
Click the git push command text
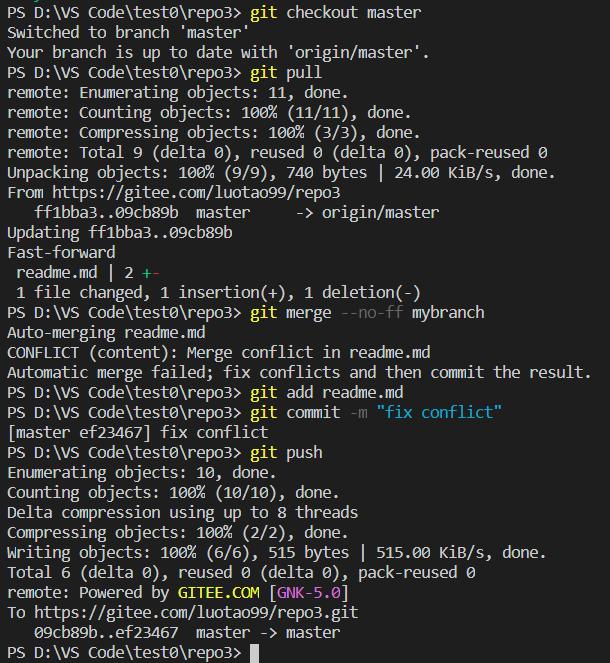[287, 452]
